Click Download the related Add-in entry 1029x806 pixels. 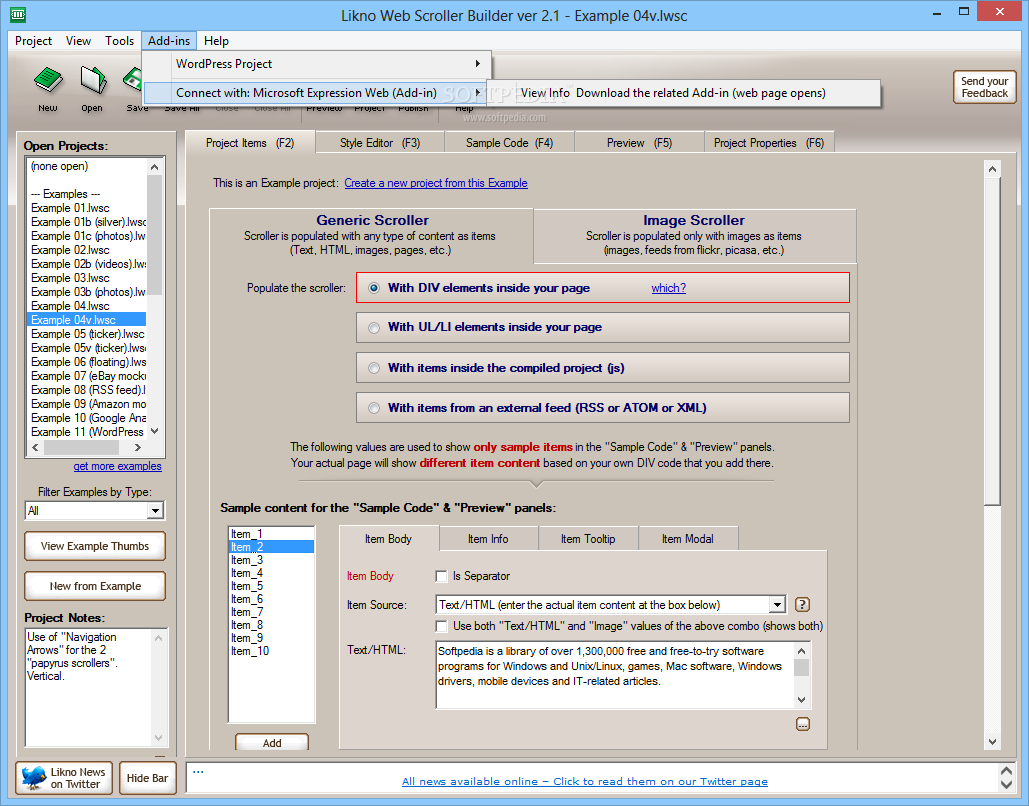tap(701, 93)
